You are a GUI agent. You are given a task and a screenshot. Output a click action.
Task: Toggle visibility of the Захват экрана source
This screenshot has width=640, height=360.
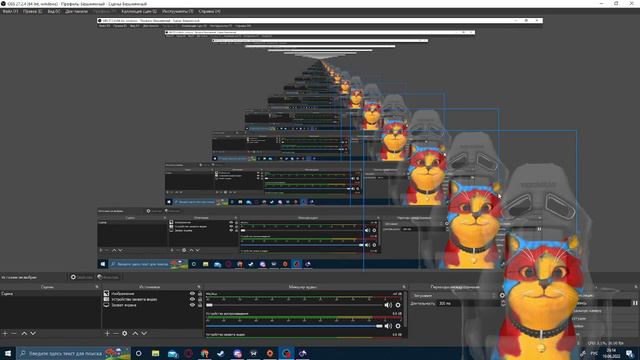click(x=192, y=305)
